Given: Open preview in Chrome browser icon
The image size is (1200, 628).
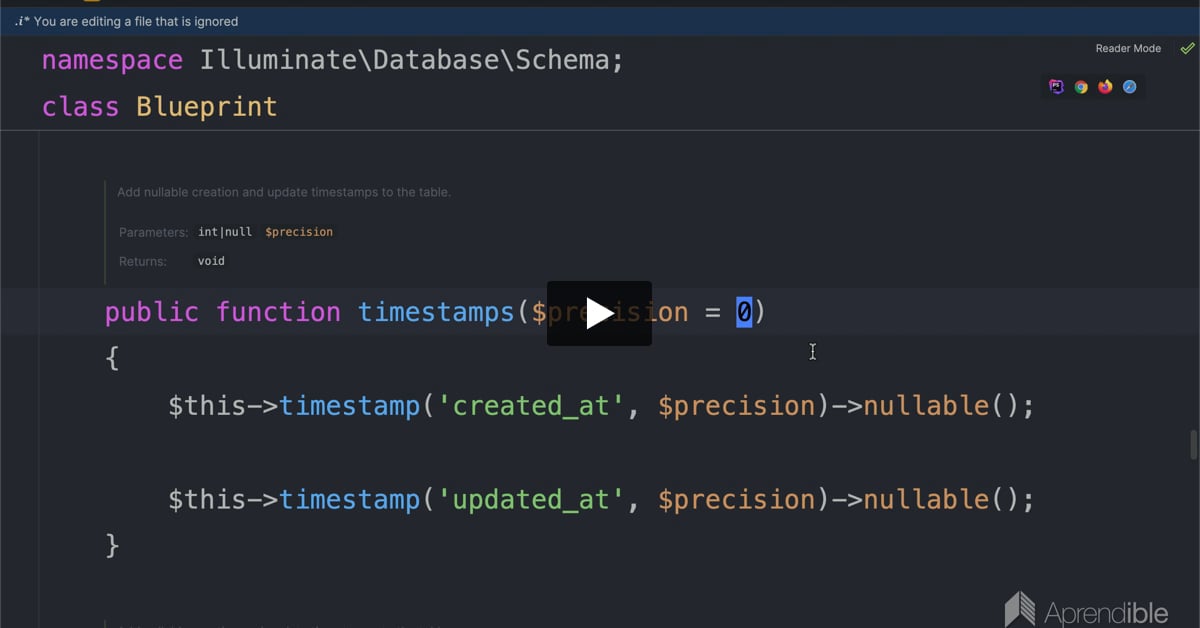Looking at the screenshot, I should point(1081,87).
